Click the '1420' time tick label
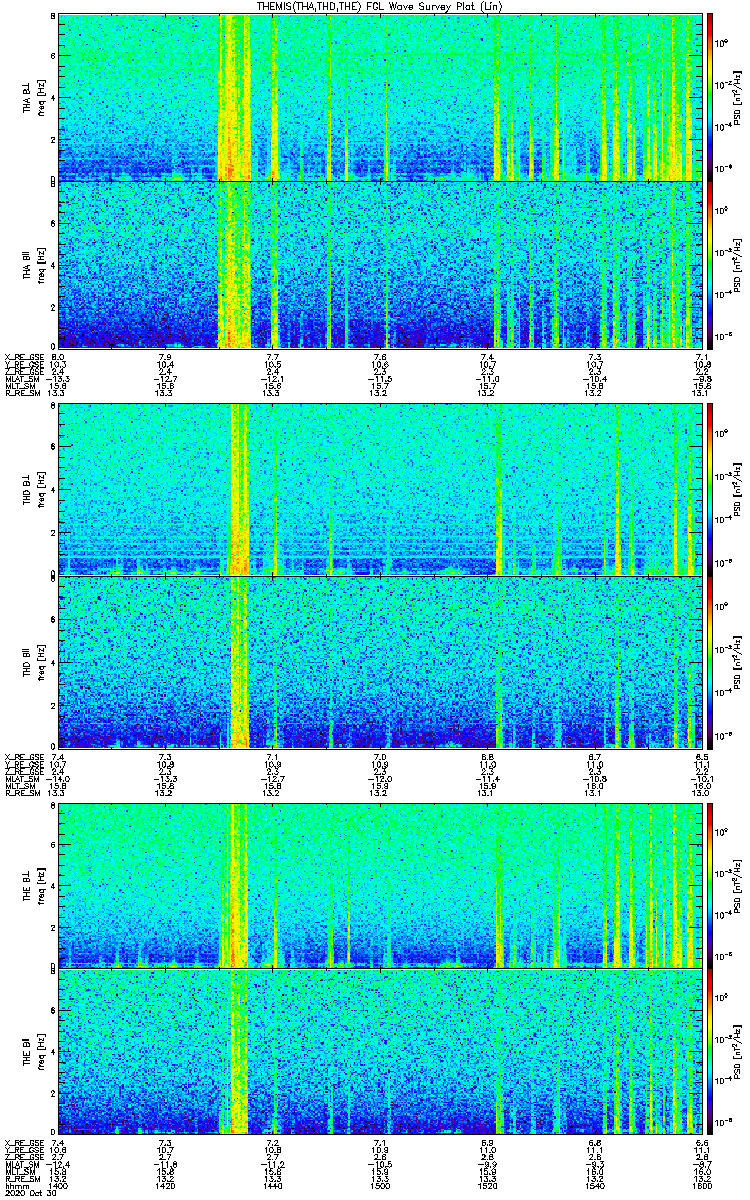The width and height of the screenshot is (750, 1200). (165, 1184)
